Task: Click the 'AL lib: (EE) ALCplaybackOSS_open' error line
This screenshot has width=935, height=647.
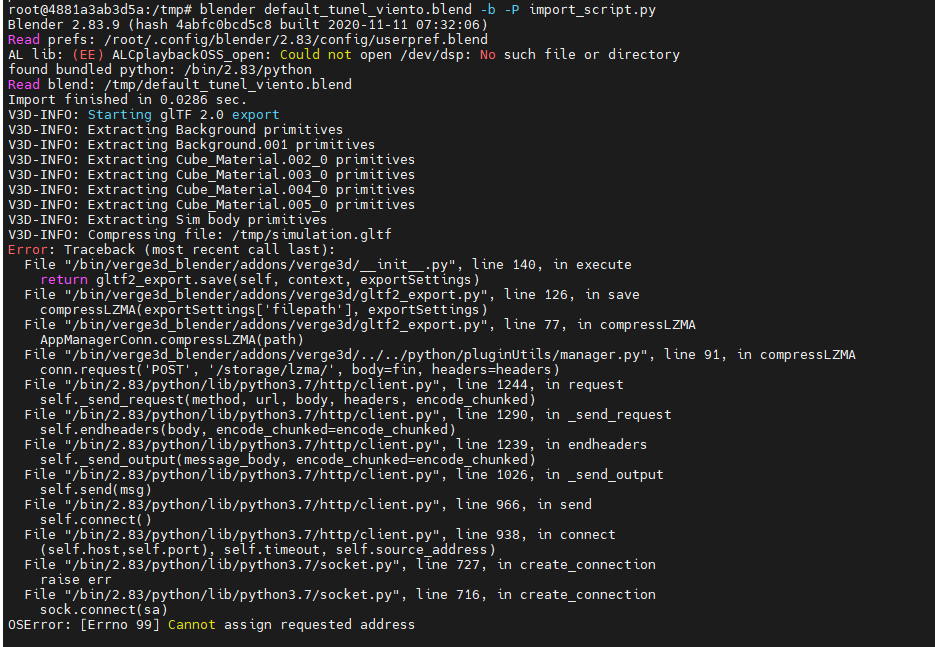Action: tap(343, 55)
